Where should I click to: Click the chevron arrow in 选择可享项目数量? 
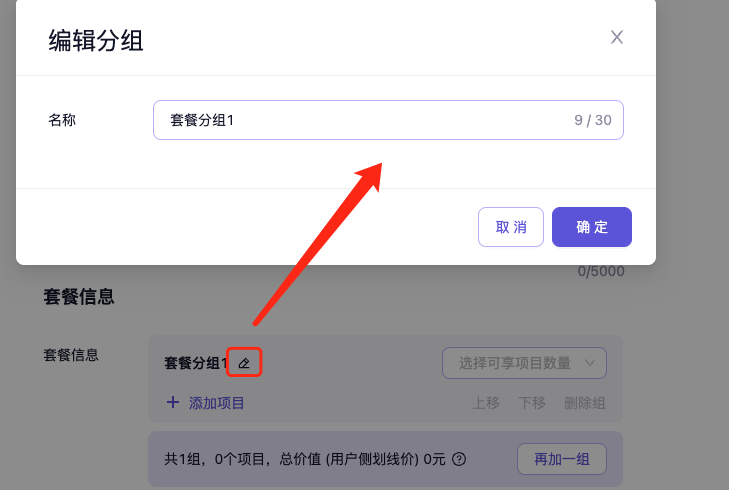tap(589, 362)
